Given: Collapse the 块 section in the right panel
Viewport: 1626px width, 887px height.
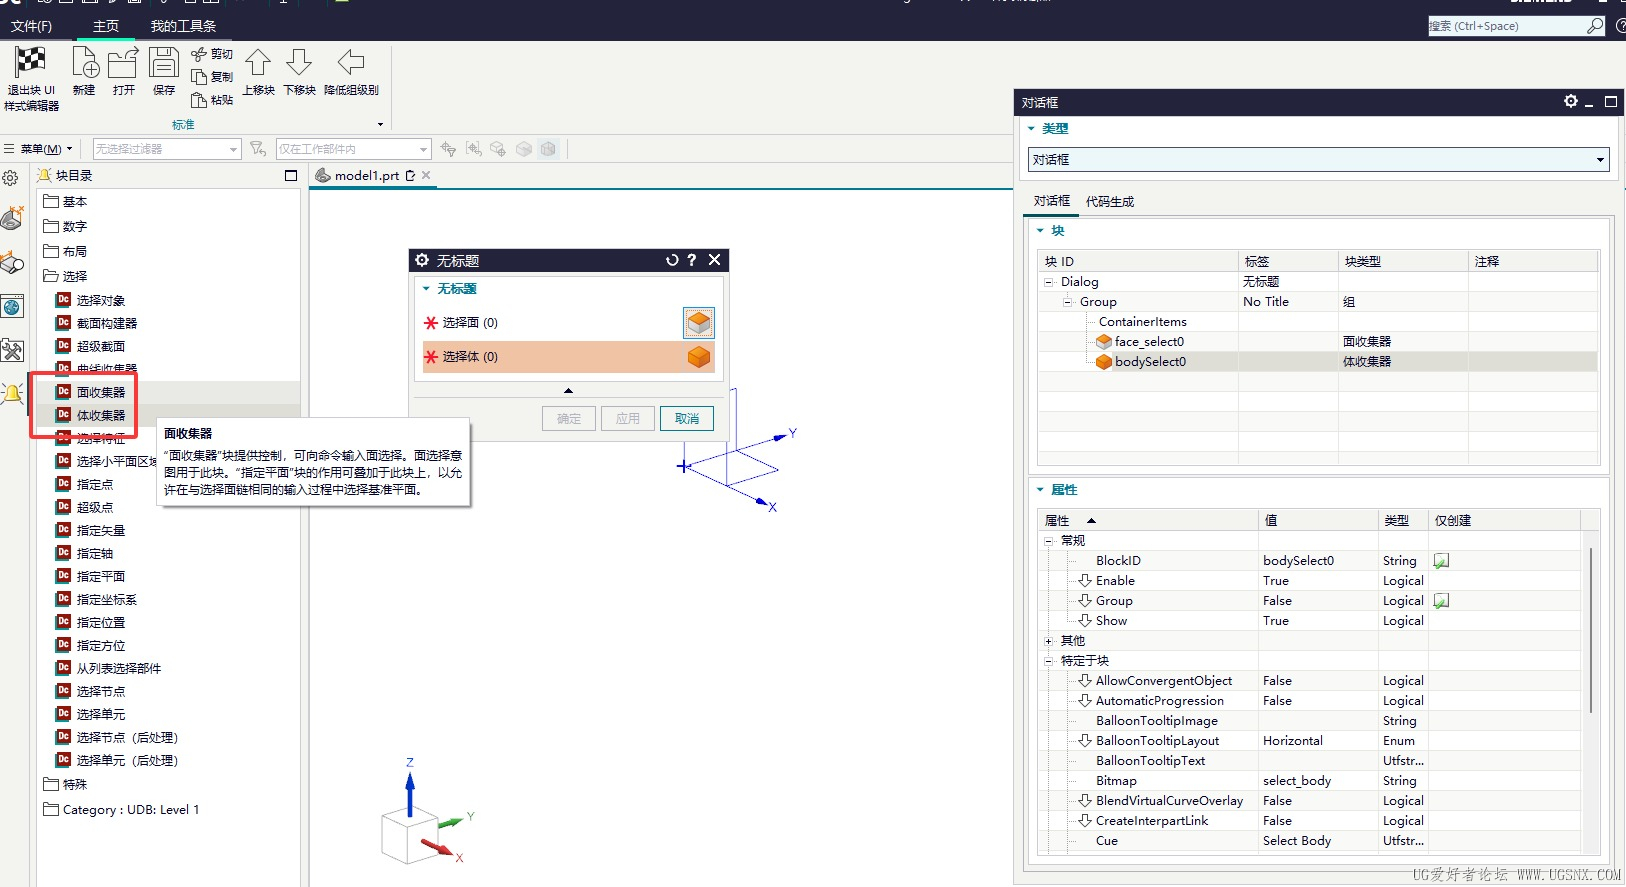Looking at the screenshot, I should [x=1040, y=231].
